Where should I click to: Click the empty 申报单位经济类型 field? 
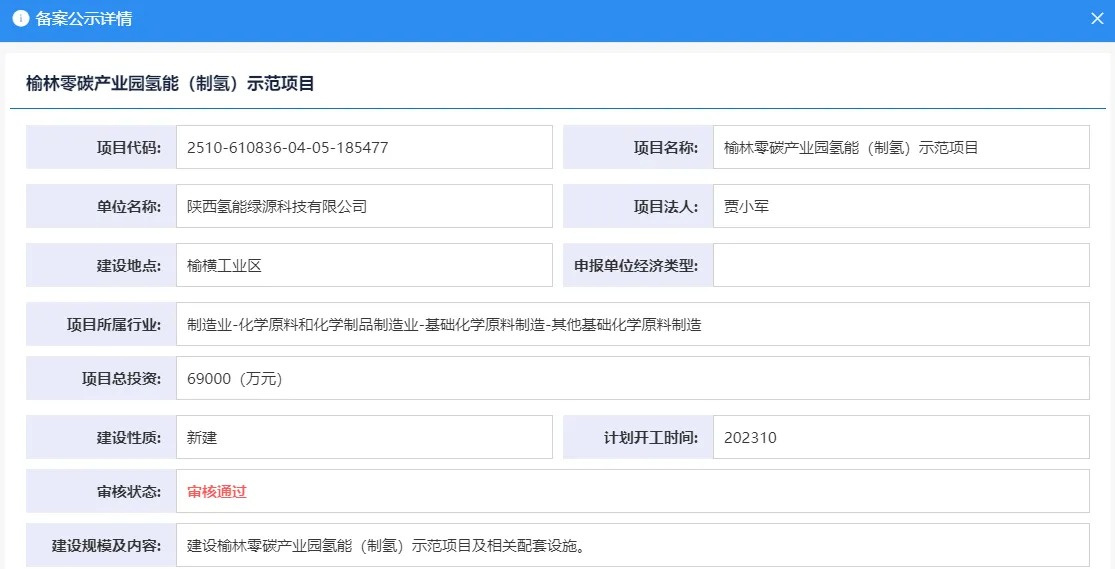pos(900,265)
